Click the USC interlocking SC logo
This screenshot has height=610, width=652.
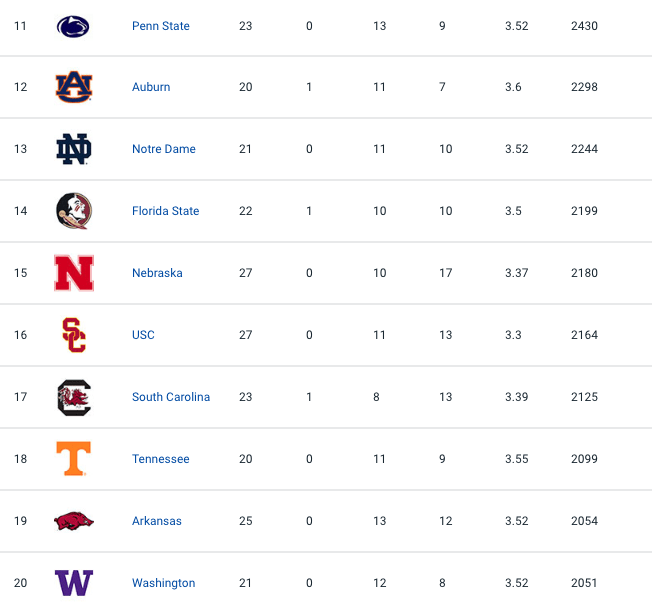tap(74, 335)
